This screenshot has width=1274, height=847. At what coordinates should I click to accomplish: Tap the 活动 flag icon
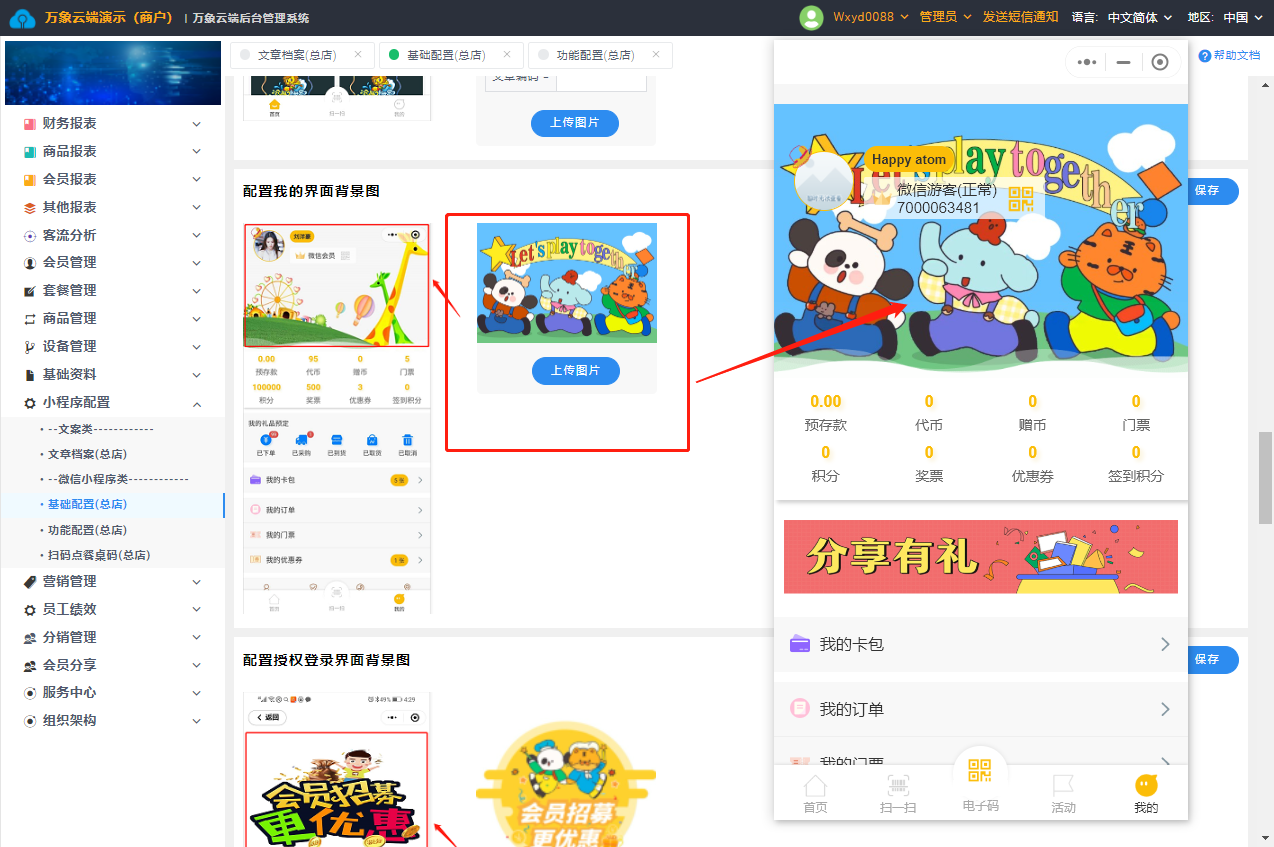(x=1063, y=787)
